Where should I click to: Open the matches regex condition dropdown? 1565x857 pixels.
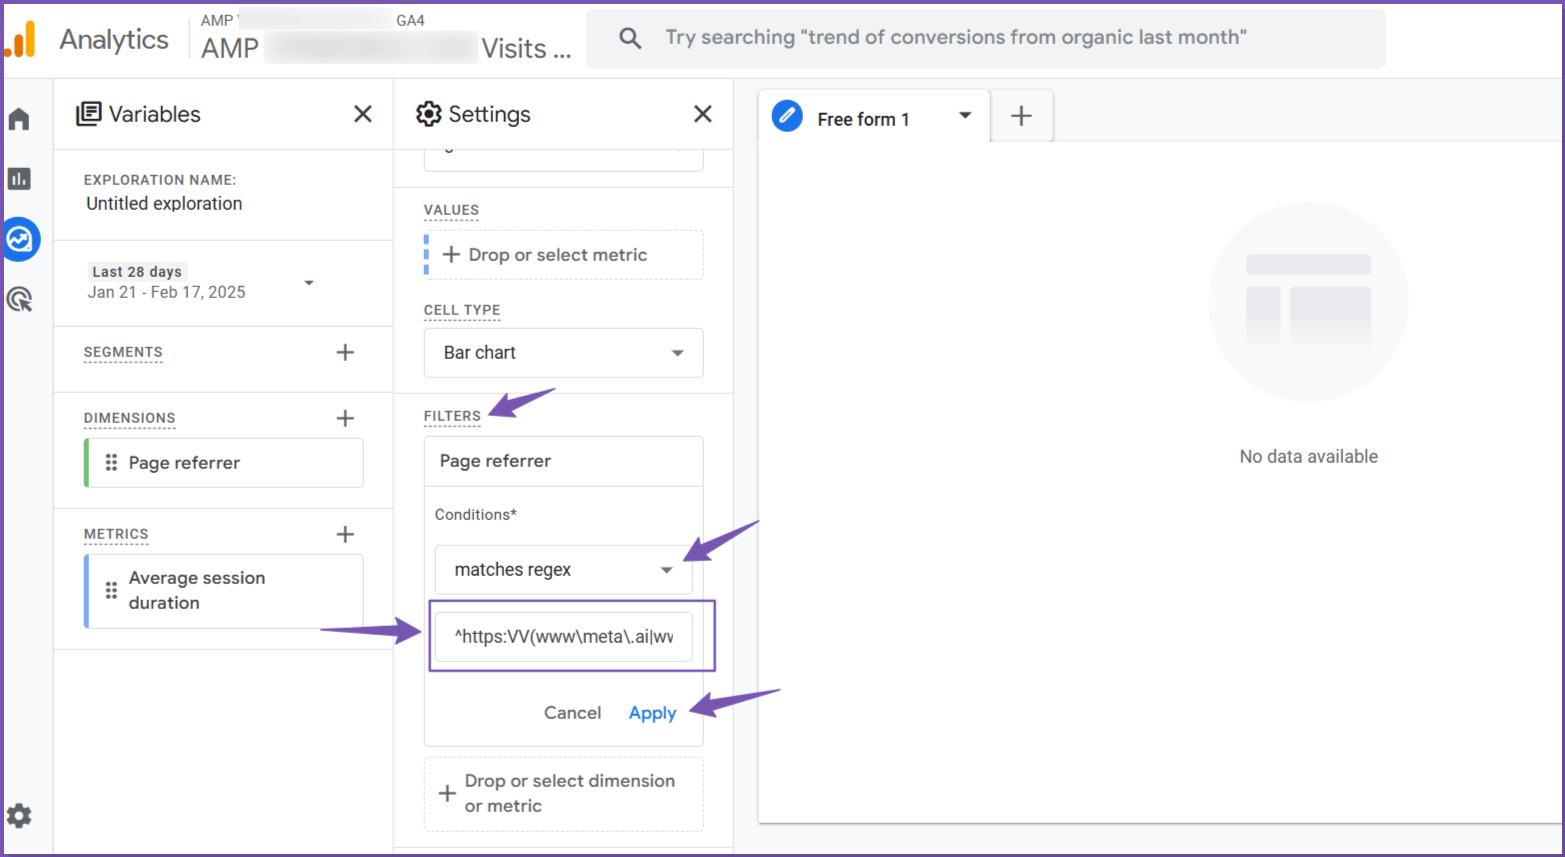[x=563, y=570]
